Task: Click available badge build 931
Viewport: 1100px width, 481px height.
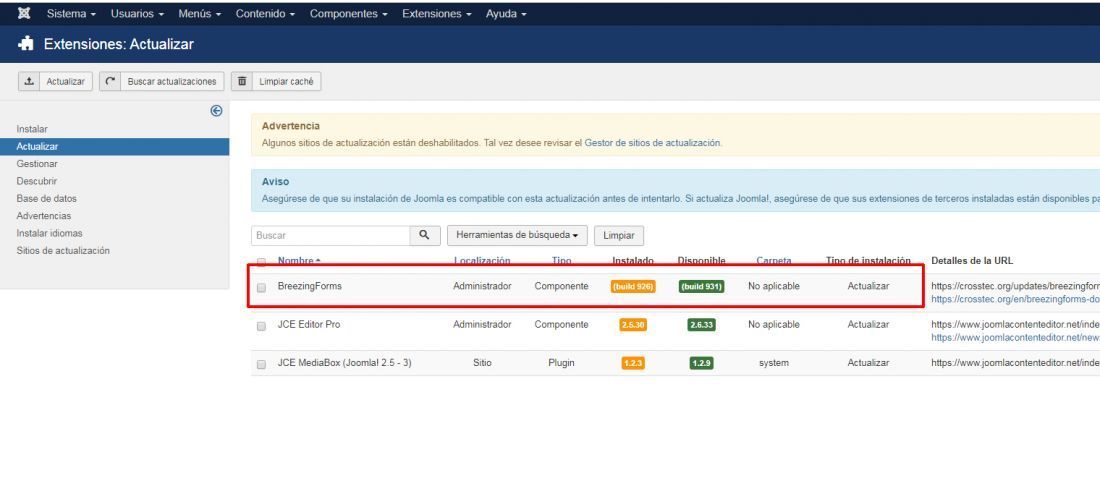Action: (702, 287)
